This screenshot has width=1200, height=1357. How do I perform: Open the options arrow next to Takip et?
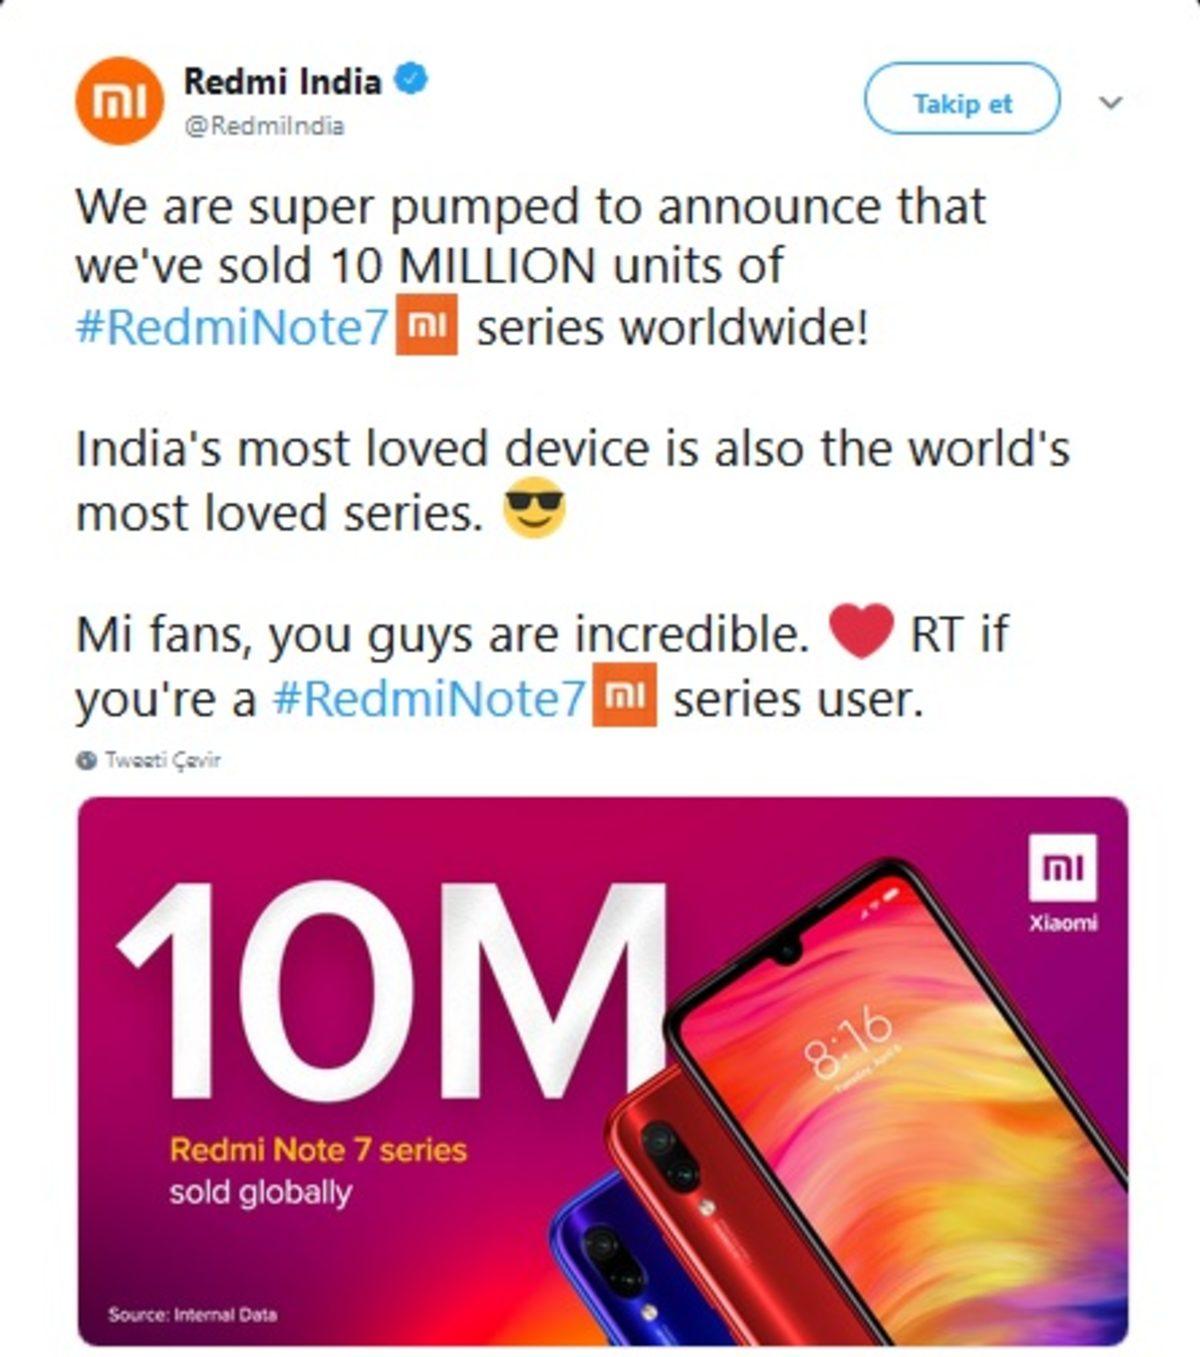point(1108,101)
